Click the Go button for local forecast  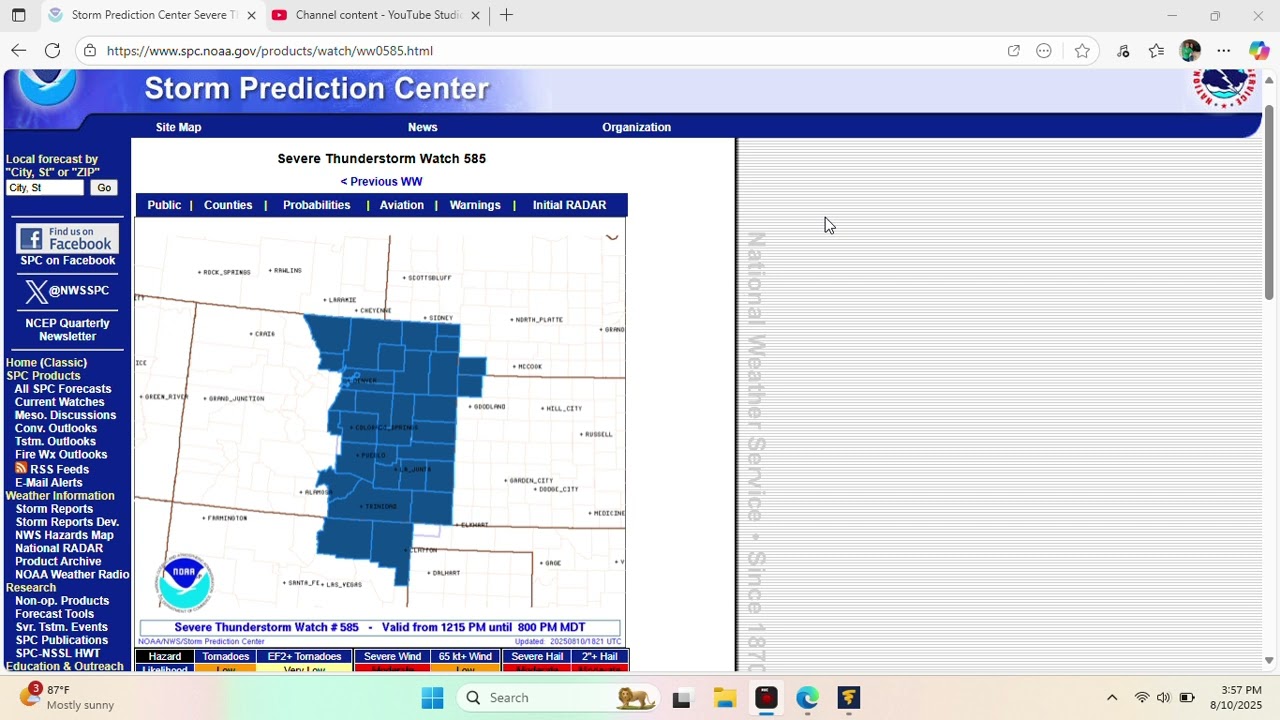[x=104, y=188]
